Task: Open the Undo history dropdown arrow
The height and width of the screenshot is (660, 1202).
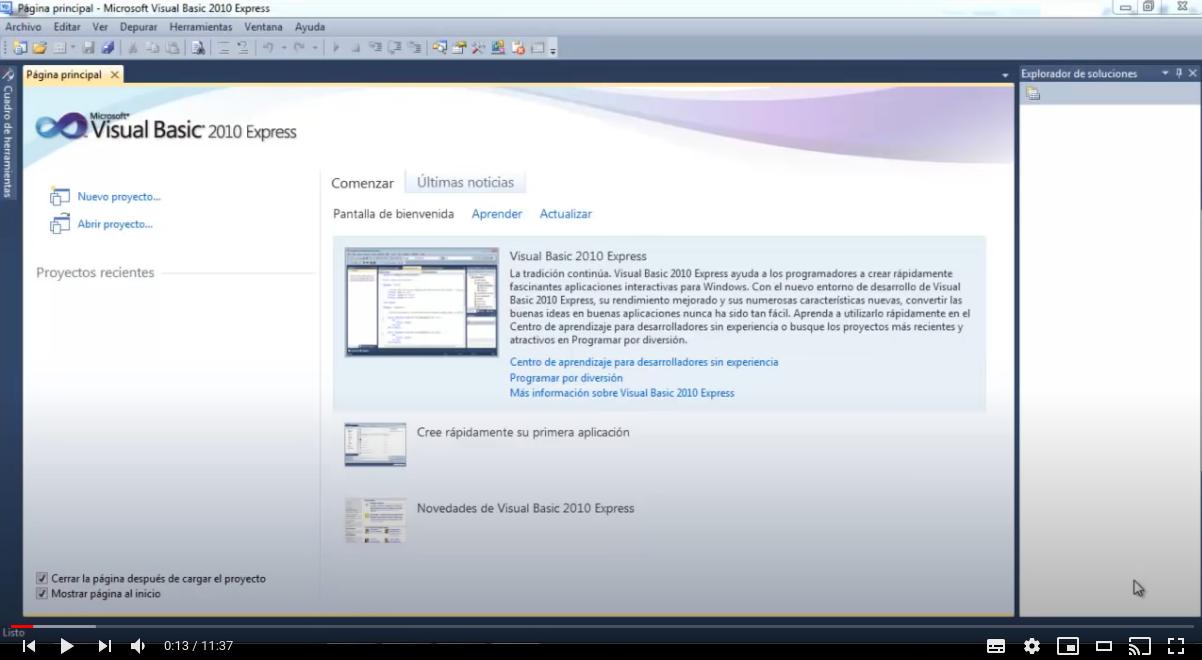Action: [284, 47]
